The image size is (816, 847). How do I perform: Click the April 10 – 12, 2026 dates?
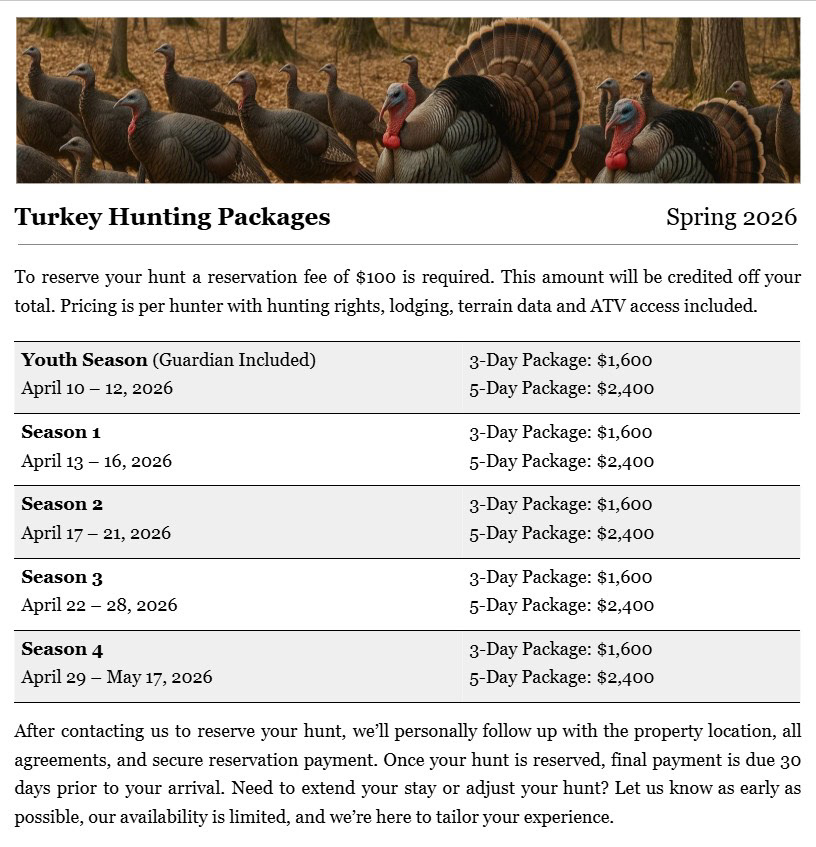tap(97, 388)
